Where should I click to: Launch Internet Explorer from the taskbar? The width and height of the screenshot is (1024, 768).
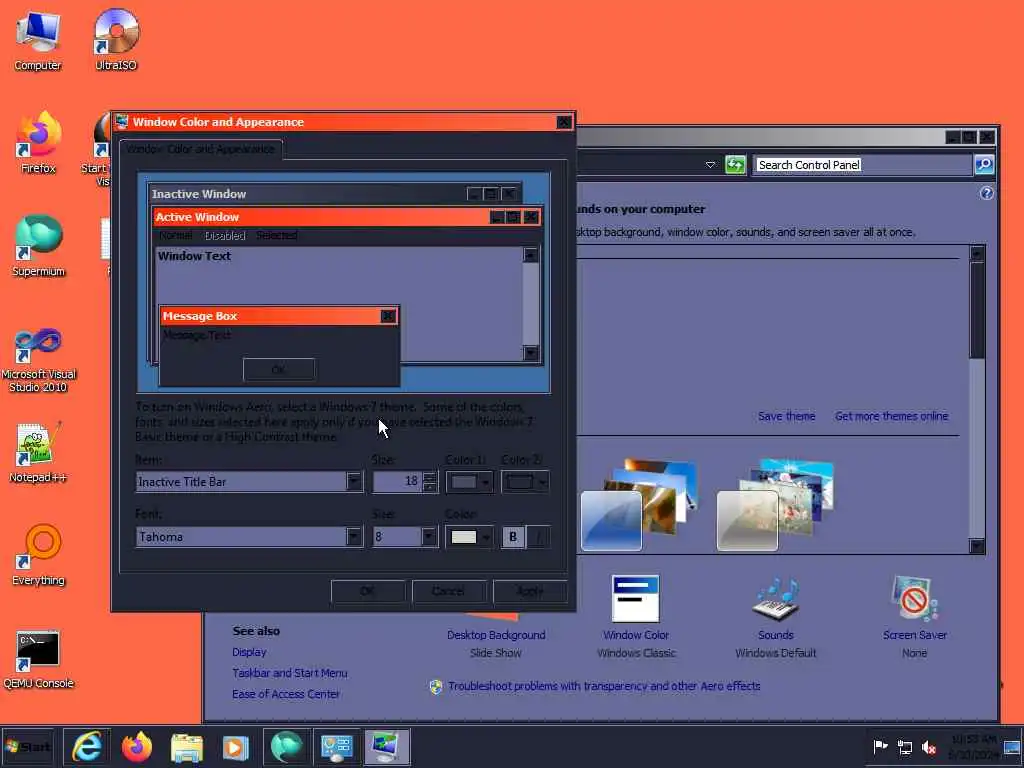(x=87, y=746)
